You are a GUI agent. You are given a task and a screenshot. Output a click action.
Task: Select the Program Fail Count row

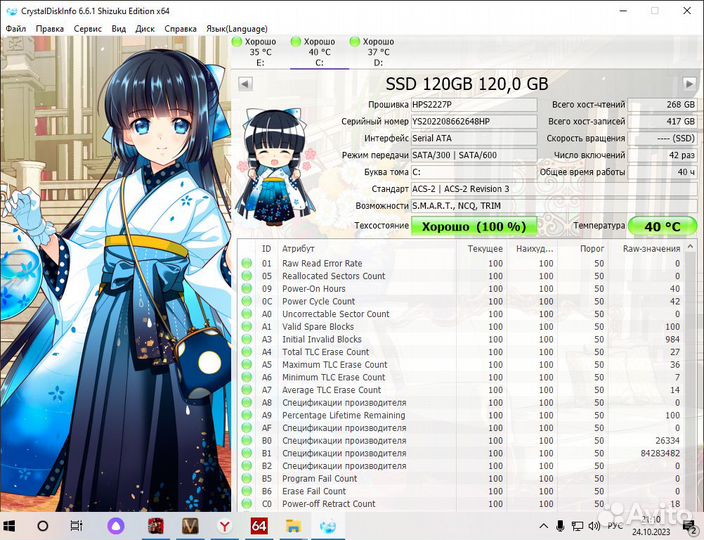click(462, 479)
